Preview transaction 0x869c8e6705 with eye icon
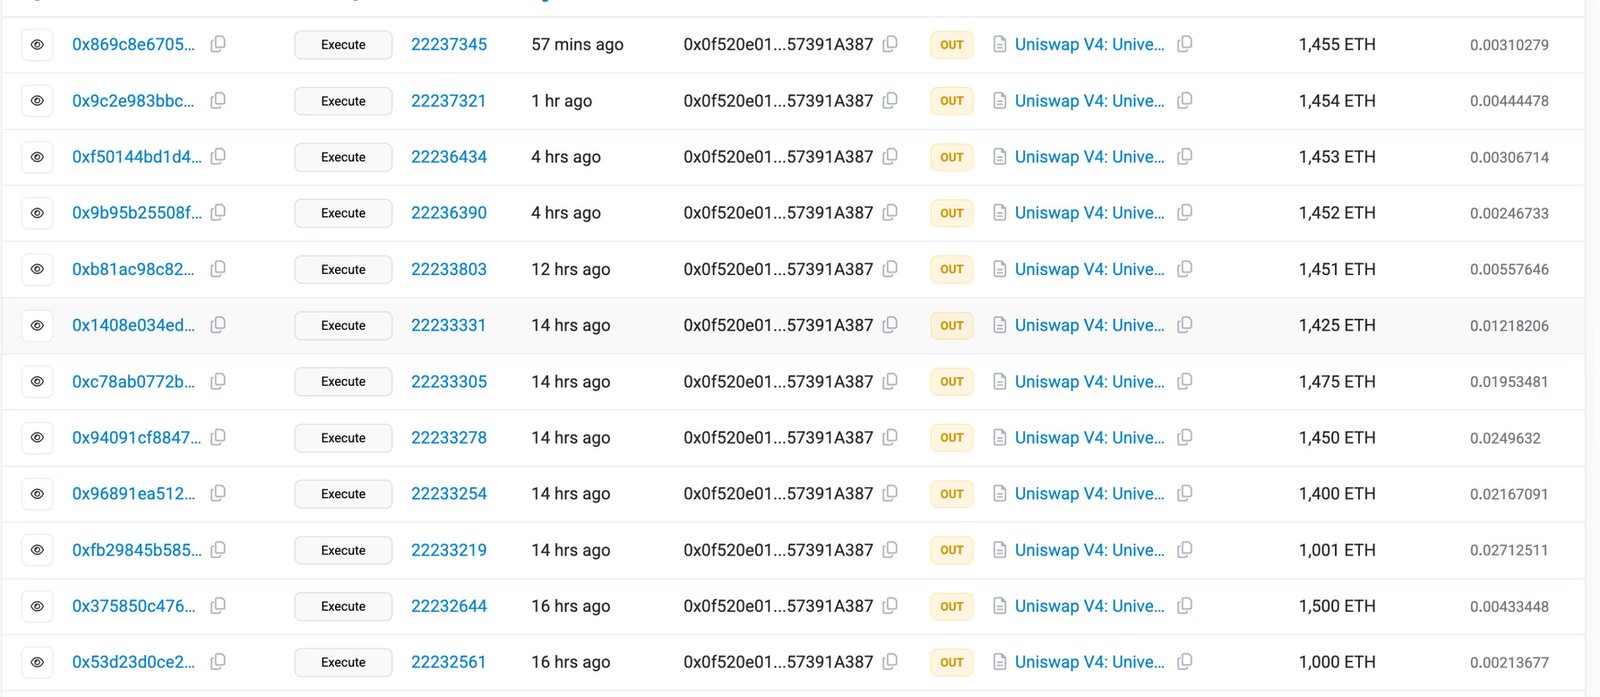This screenshot has width=1600, height=697. point(37,45)
